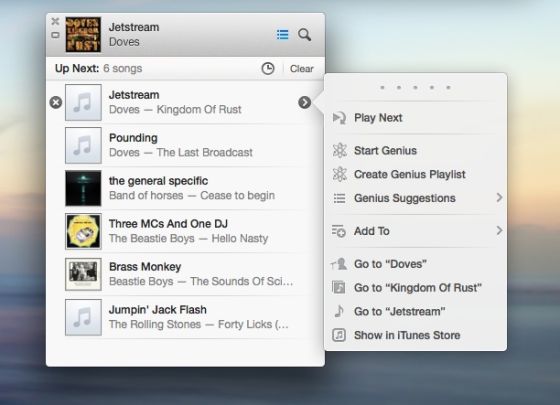Click the artist name Doves in header
Screen dimensions: 560x405
pyautogui.click(x=124, y=42)
